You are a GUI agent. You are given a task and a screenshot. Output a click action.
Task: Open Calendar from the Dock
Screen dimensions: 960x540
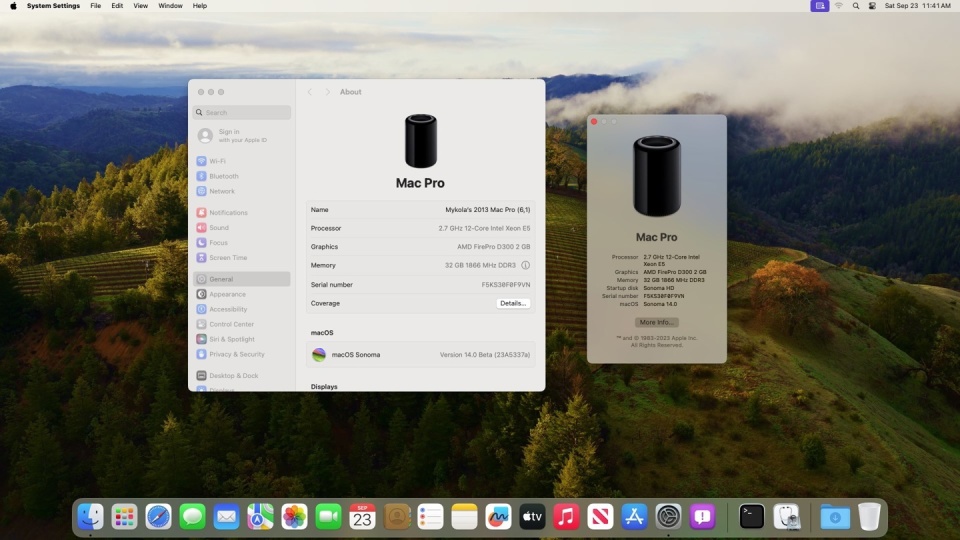(362, 517)
